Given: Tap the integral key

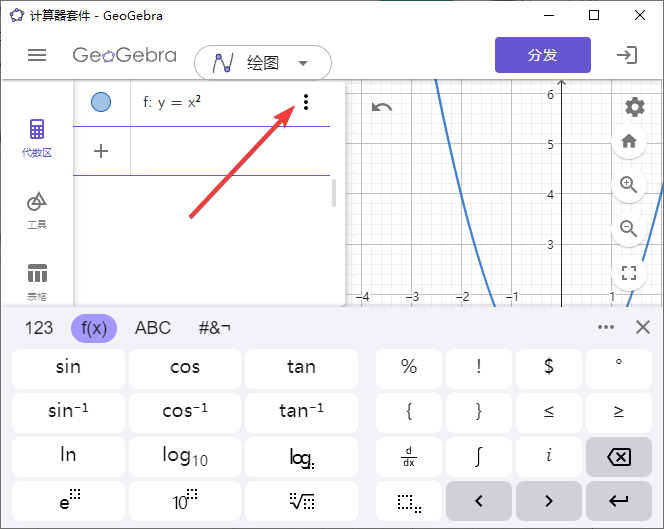Looking at the screenshot, I should (479, 456).
